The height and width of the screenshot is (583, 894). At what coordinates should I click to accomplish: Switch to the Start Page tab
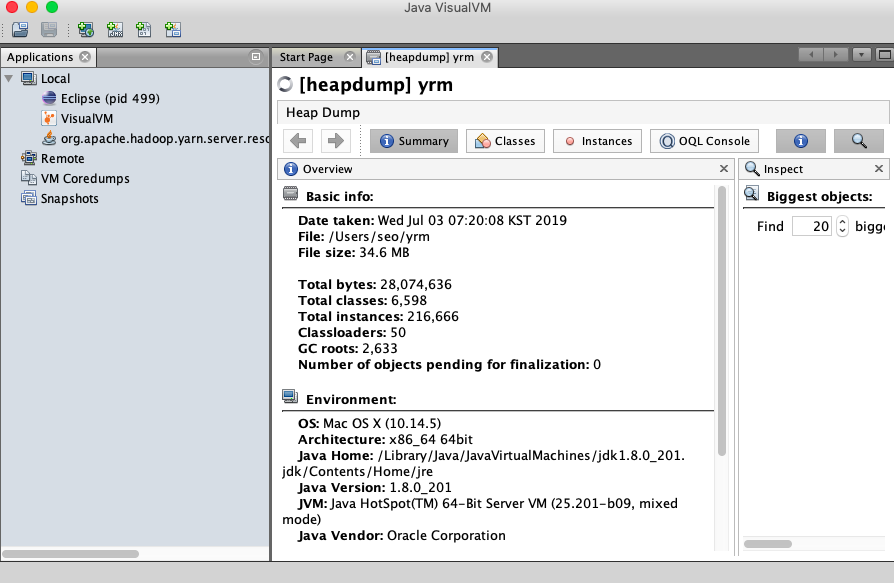(x=306, y=57)
